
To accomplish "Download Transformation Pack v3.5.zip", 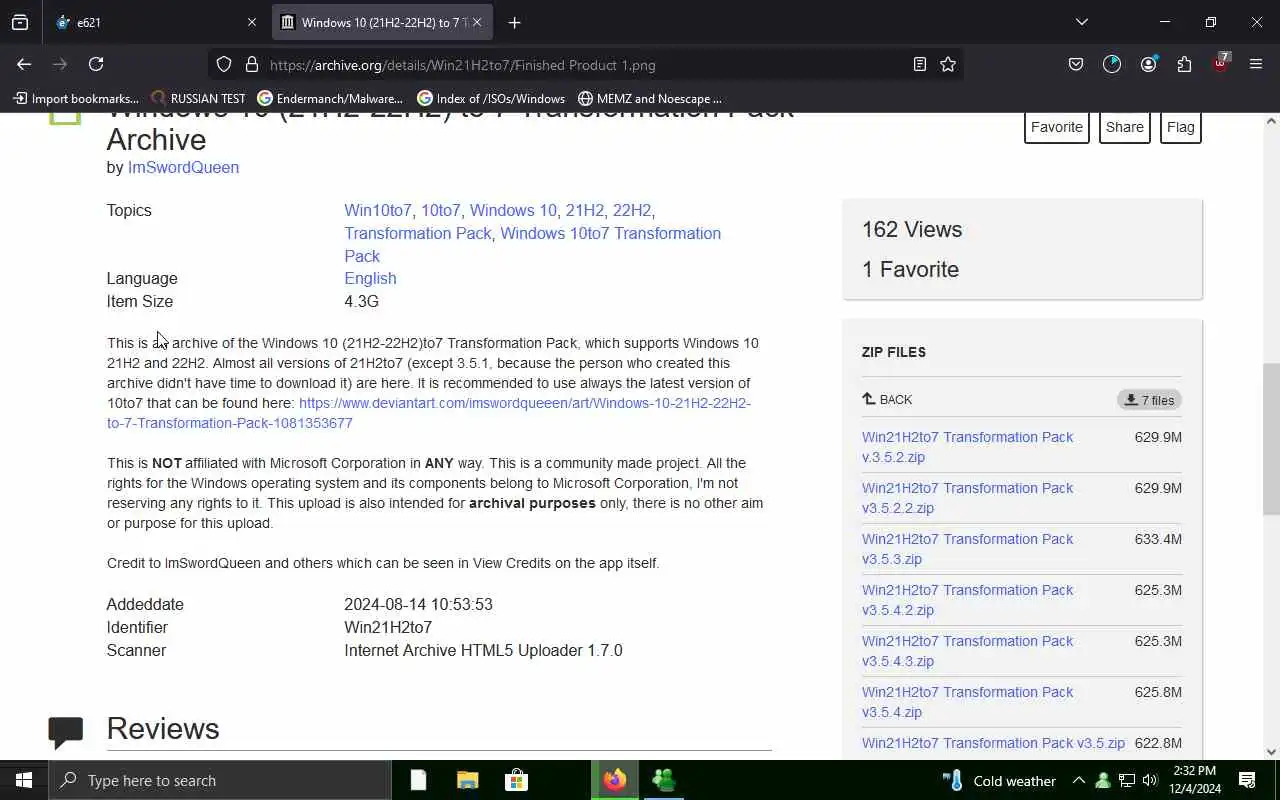I will [x=993, y=743].
